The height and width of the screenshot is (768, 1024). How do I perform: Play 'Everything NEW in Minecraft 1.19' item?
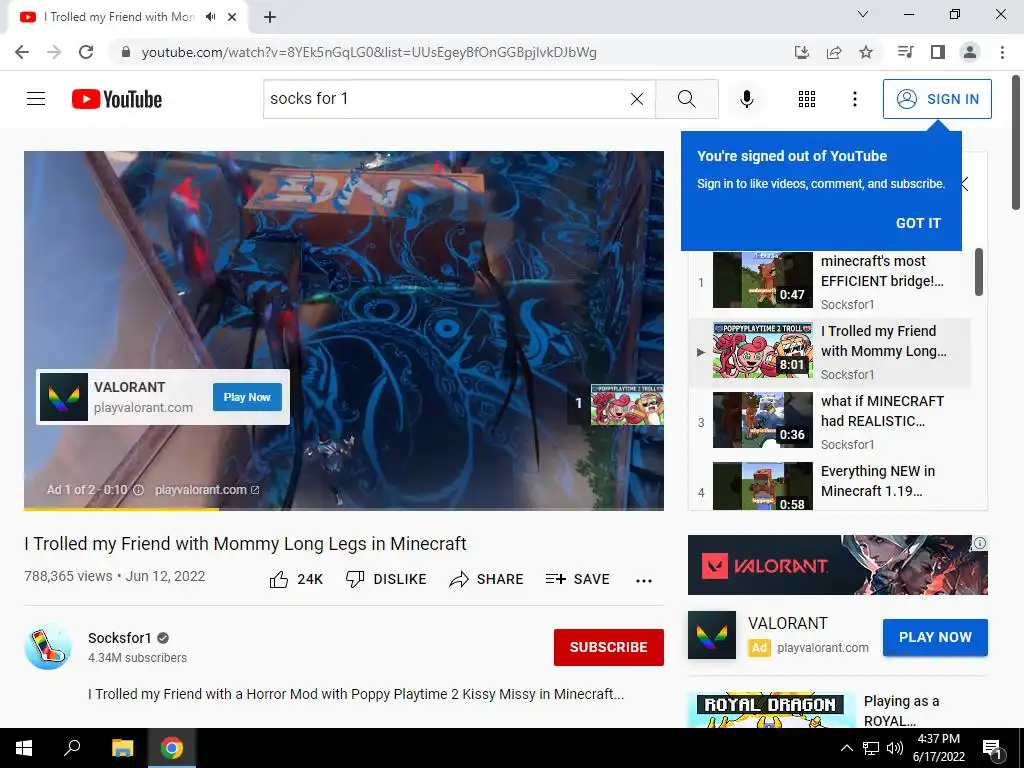point(830,485)
